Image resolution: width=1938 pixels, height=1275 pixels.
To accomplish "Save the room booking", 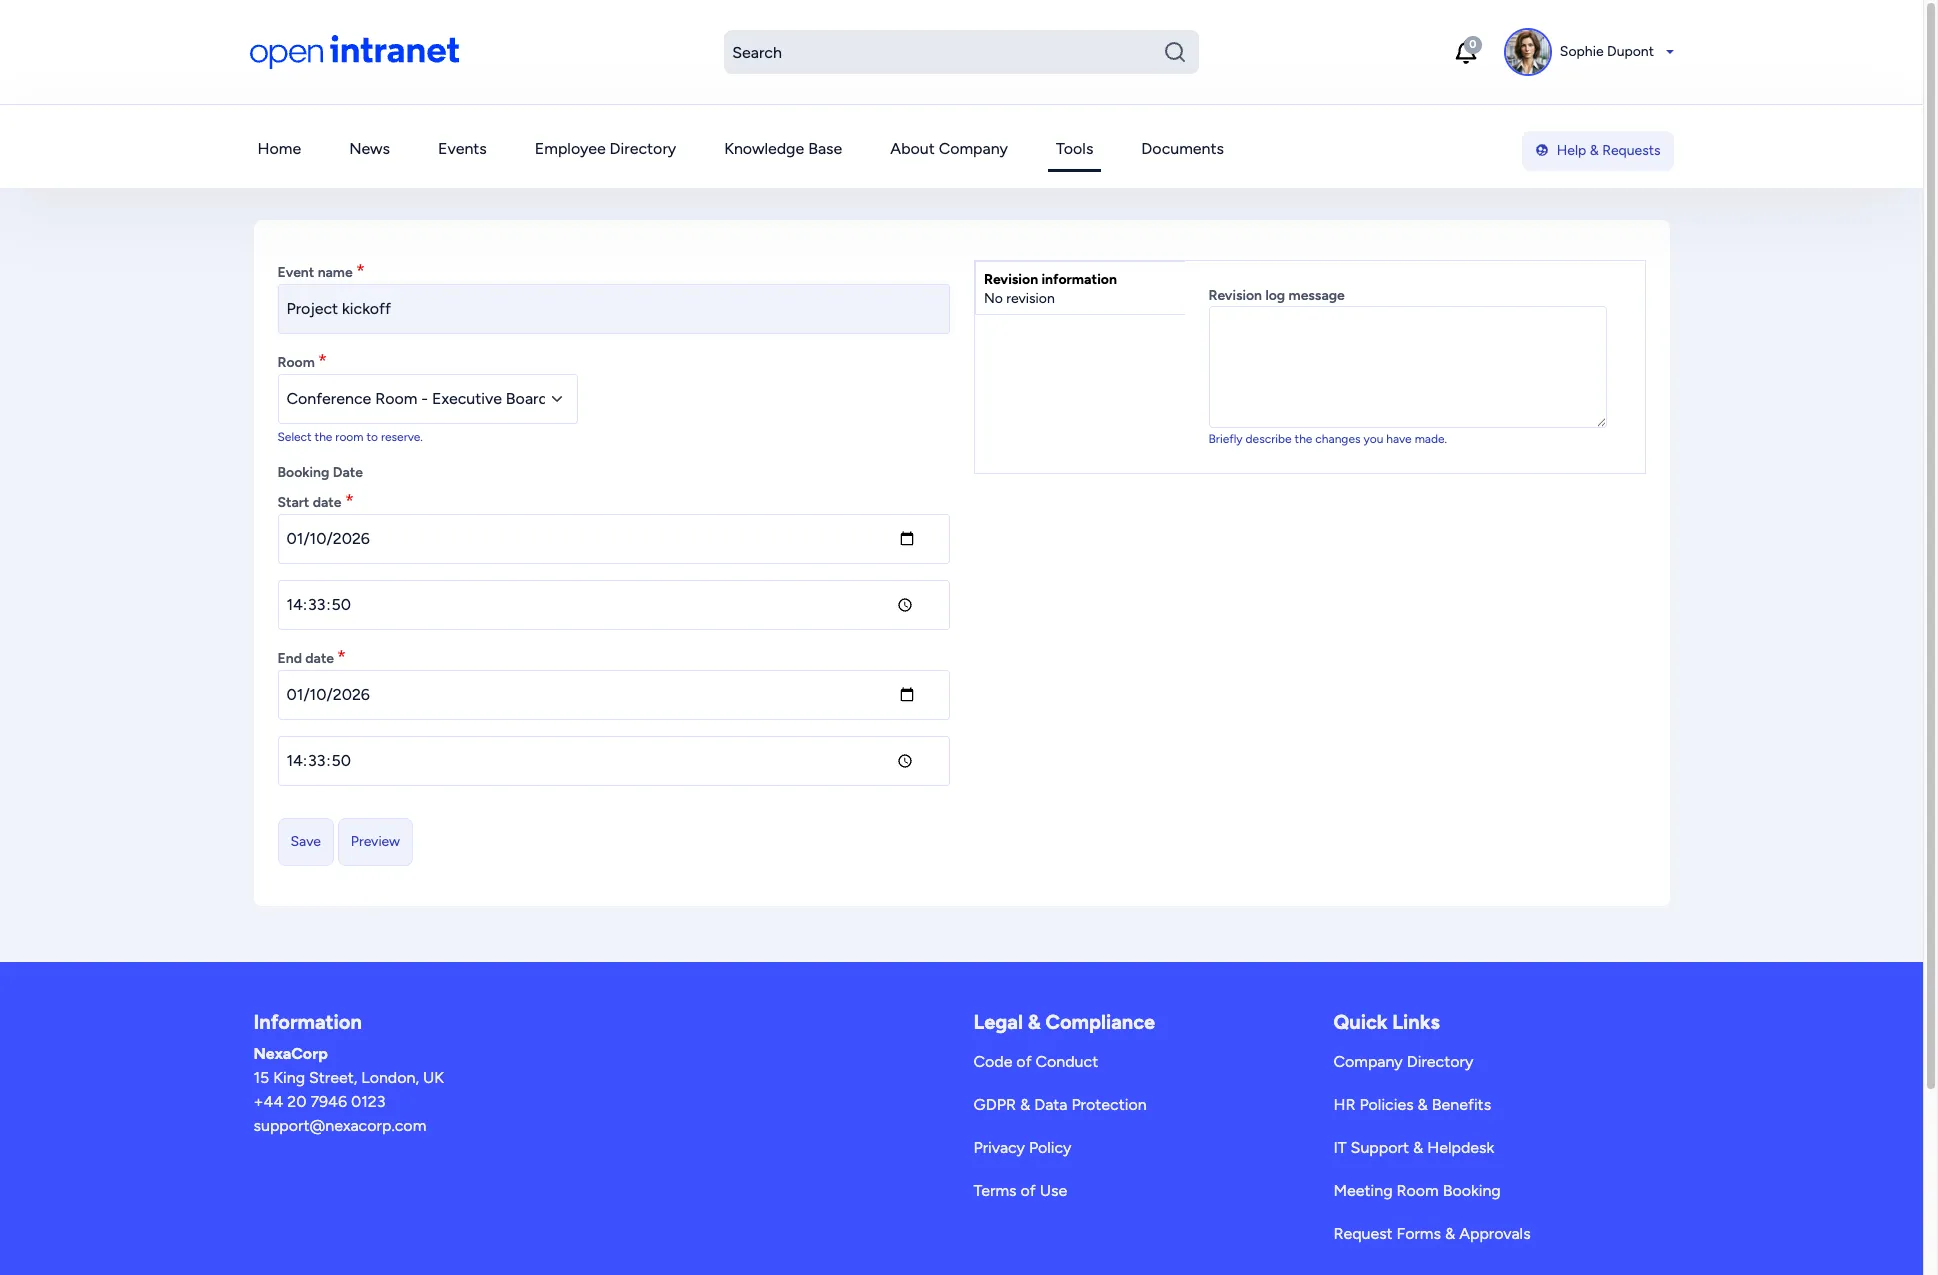I will (305, 842).
